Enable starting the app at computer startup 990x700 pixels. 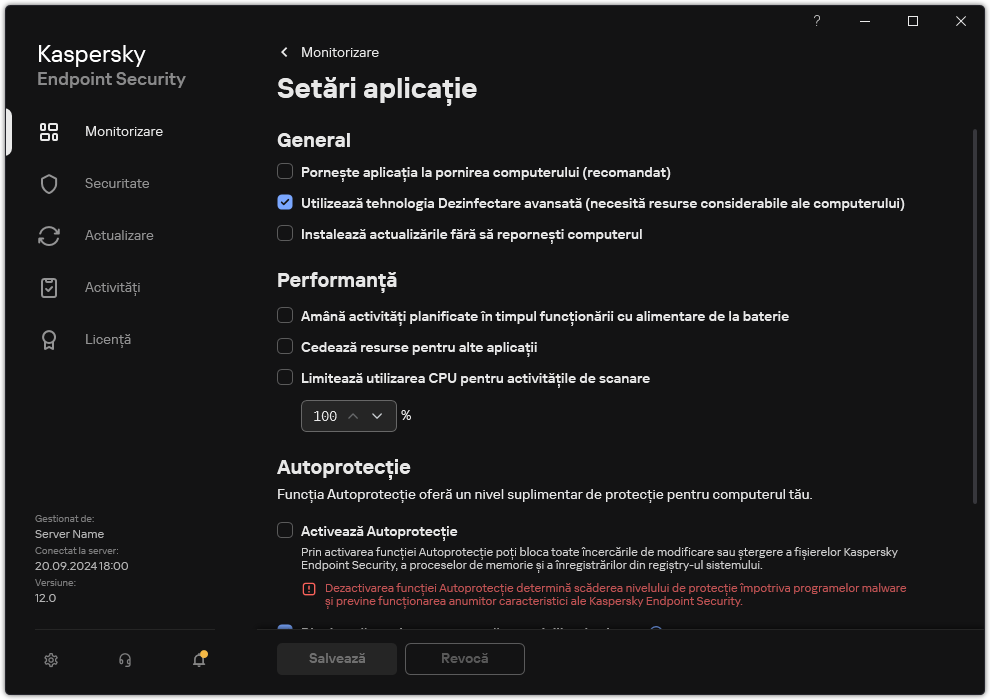tap(284, 171)
